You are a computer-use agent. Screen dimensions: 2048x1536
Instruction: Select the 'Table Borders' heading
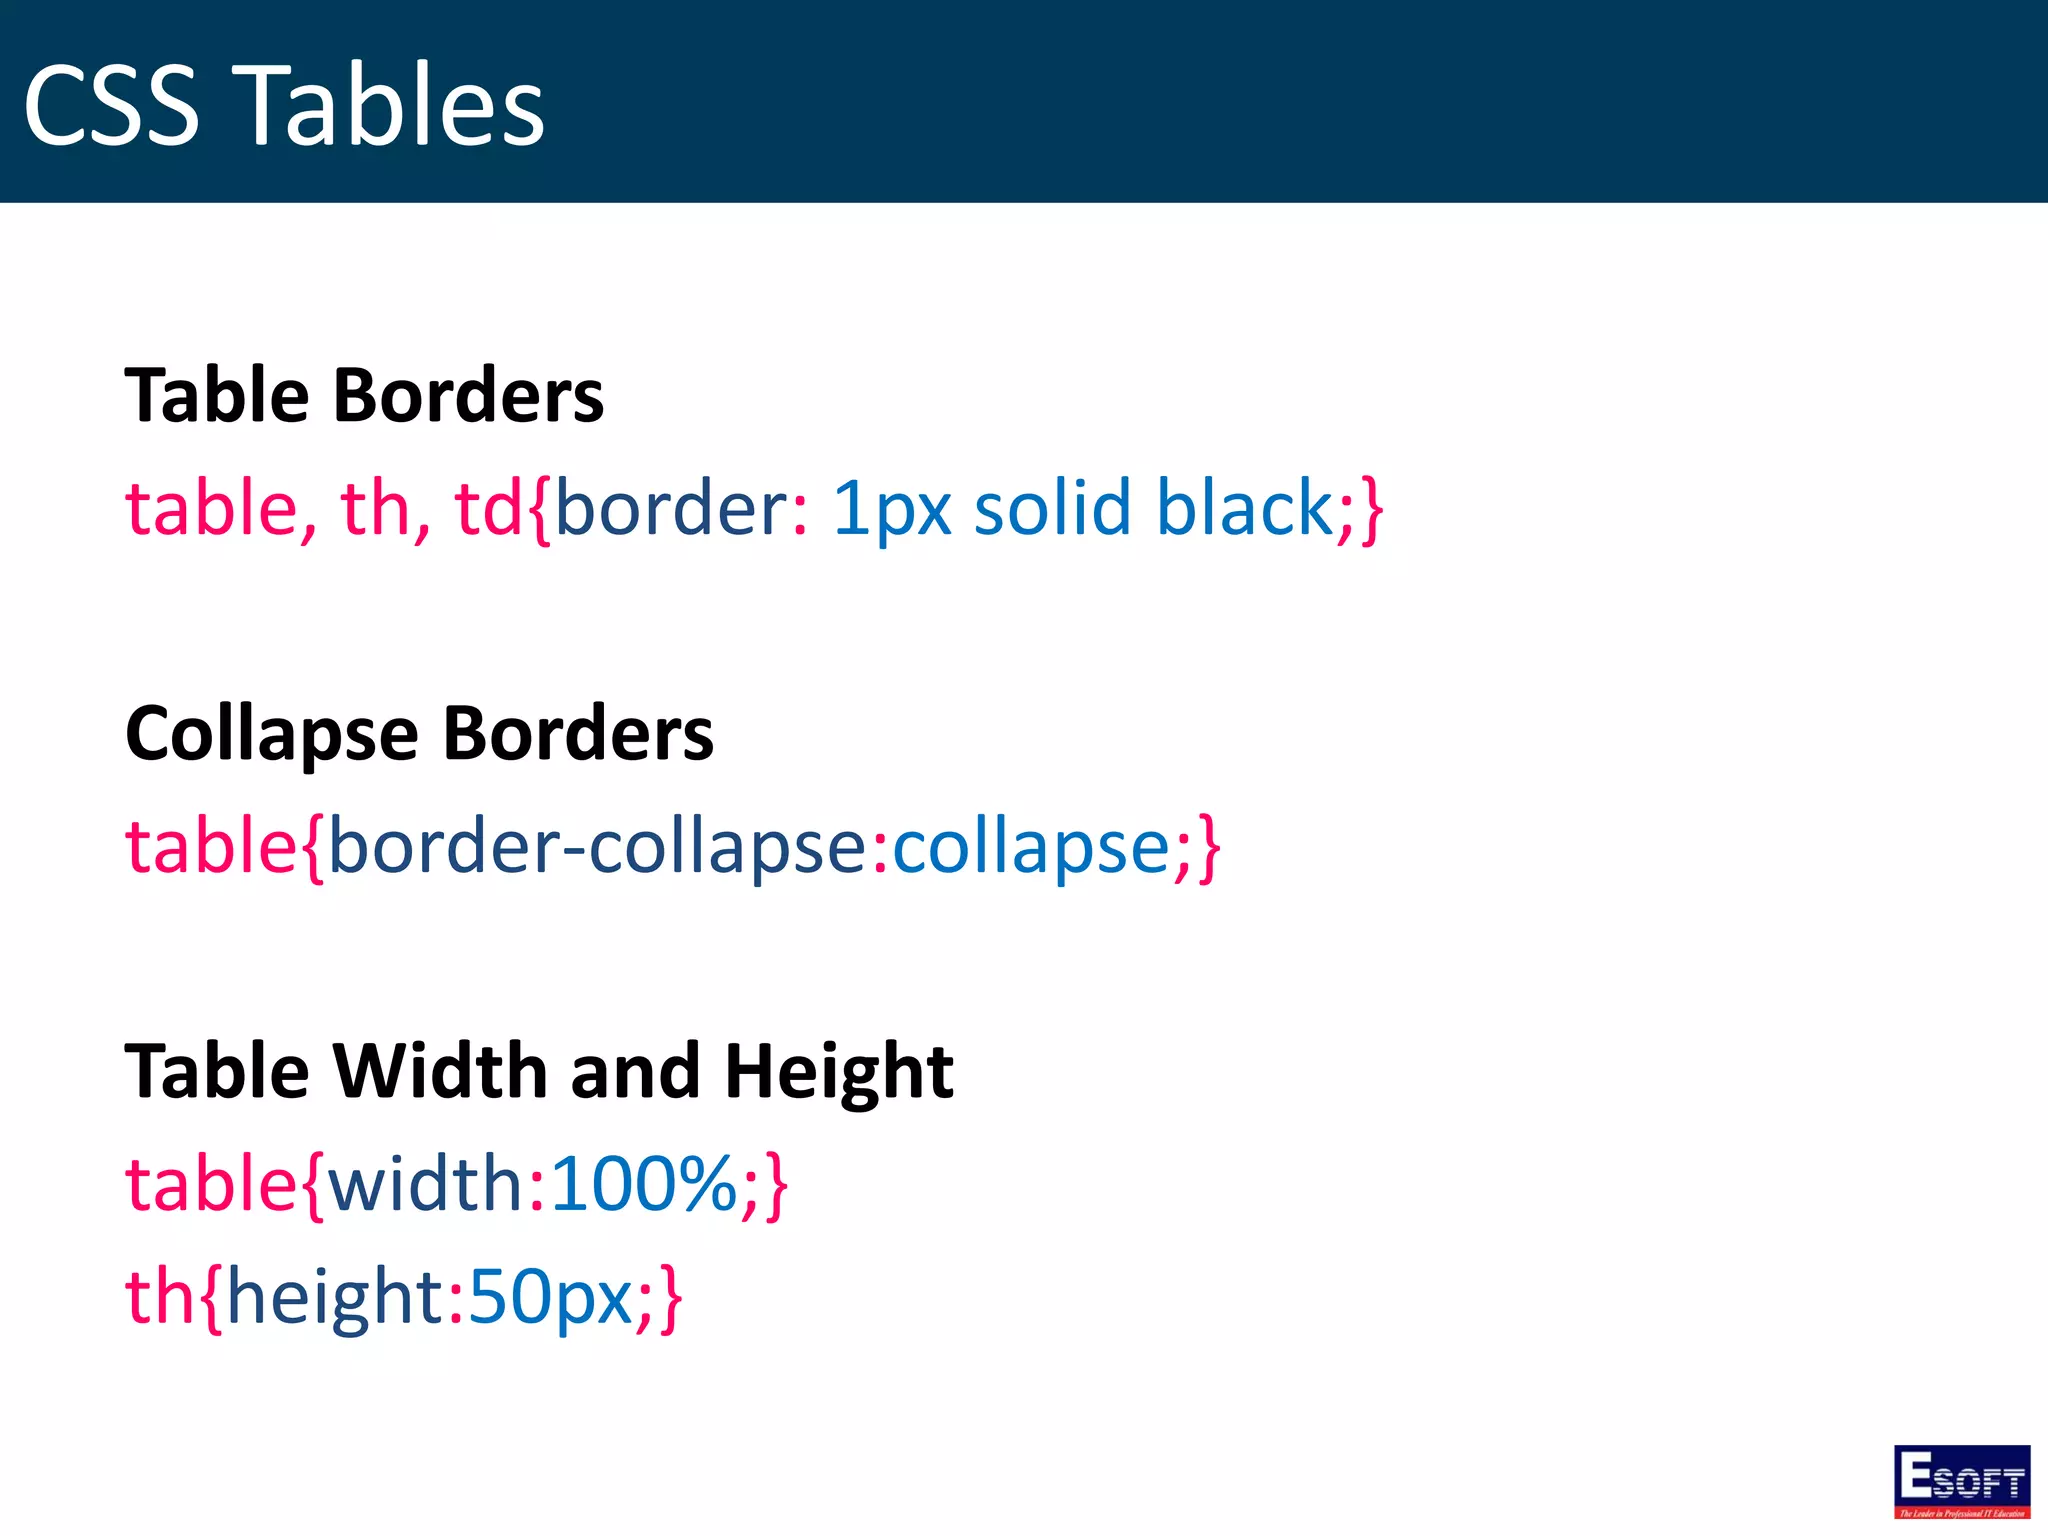(364, 394)
